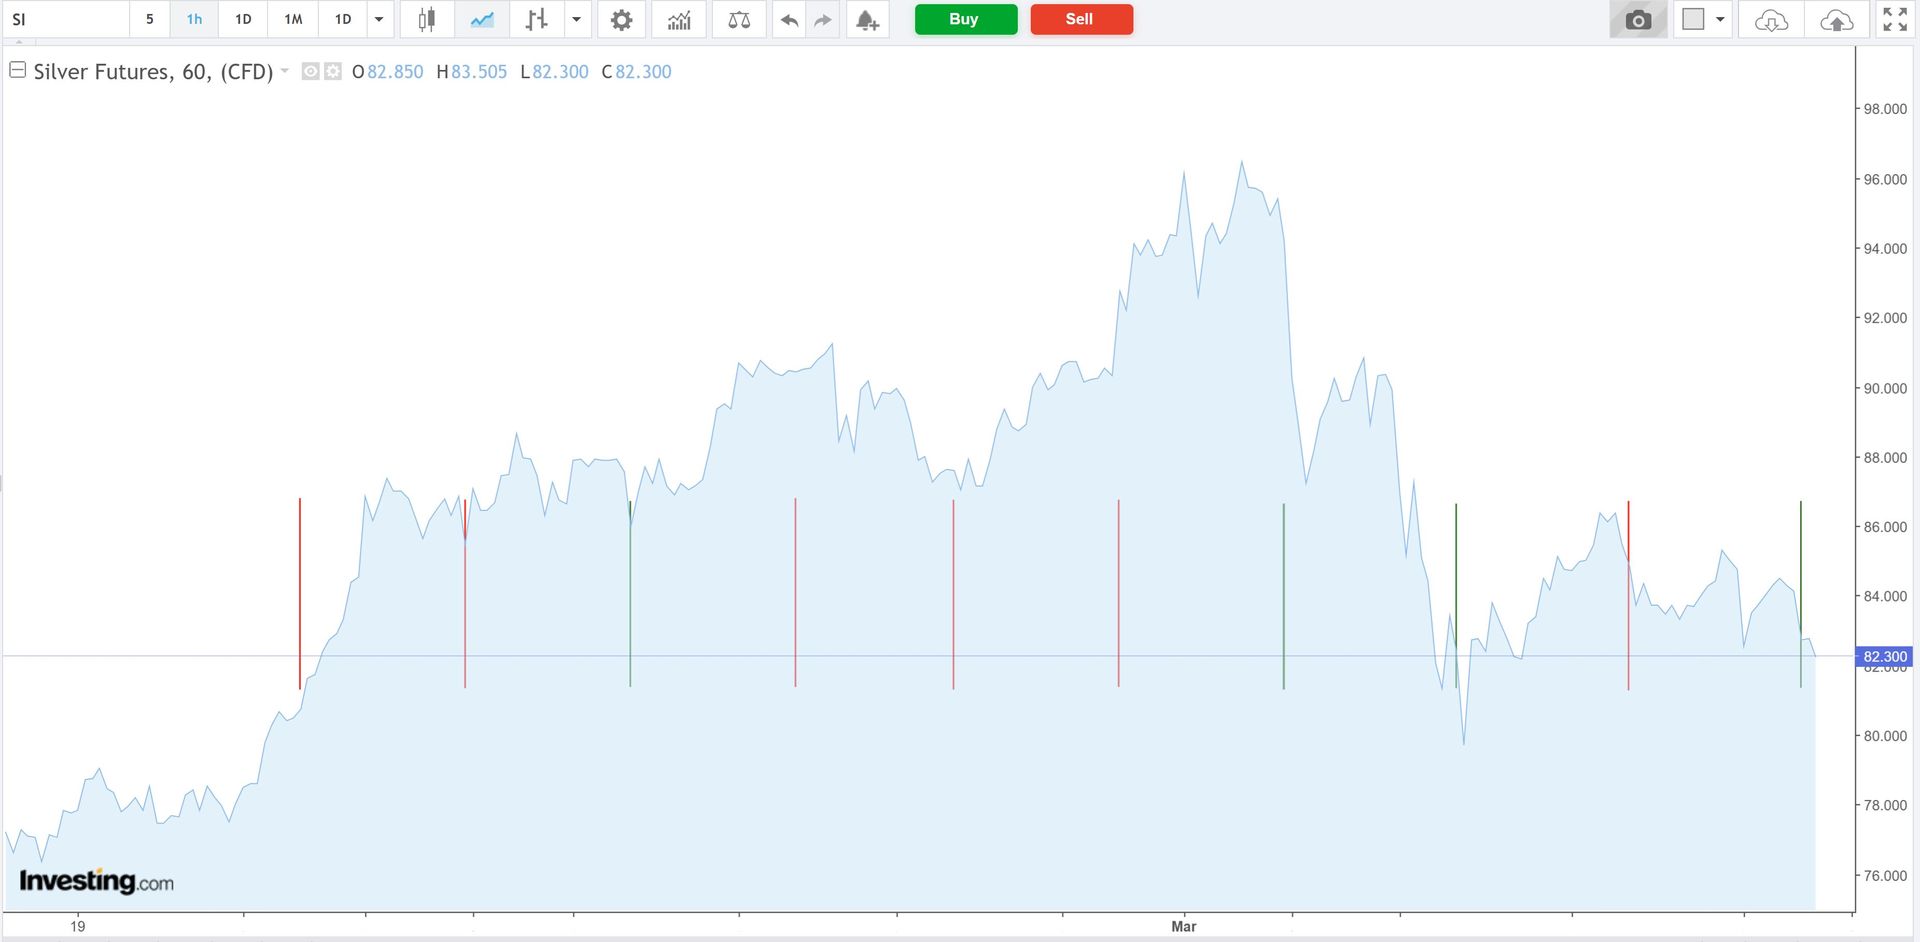Click the 76.000 price axis label
This screenshot has height=942, width=1920.
click(1885, 876)
